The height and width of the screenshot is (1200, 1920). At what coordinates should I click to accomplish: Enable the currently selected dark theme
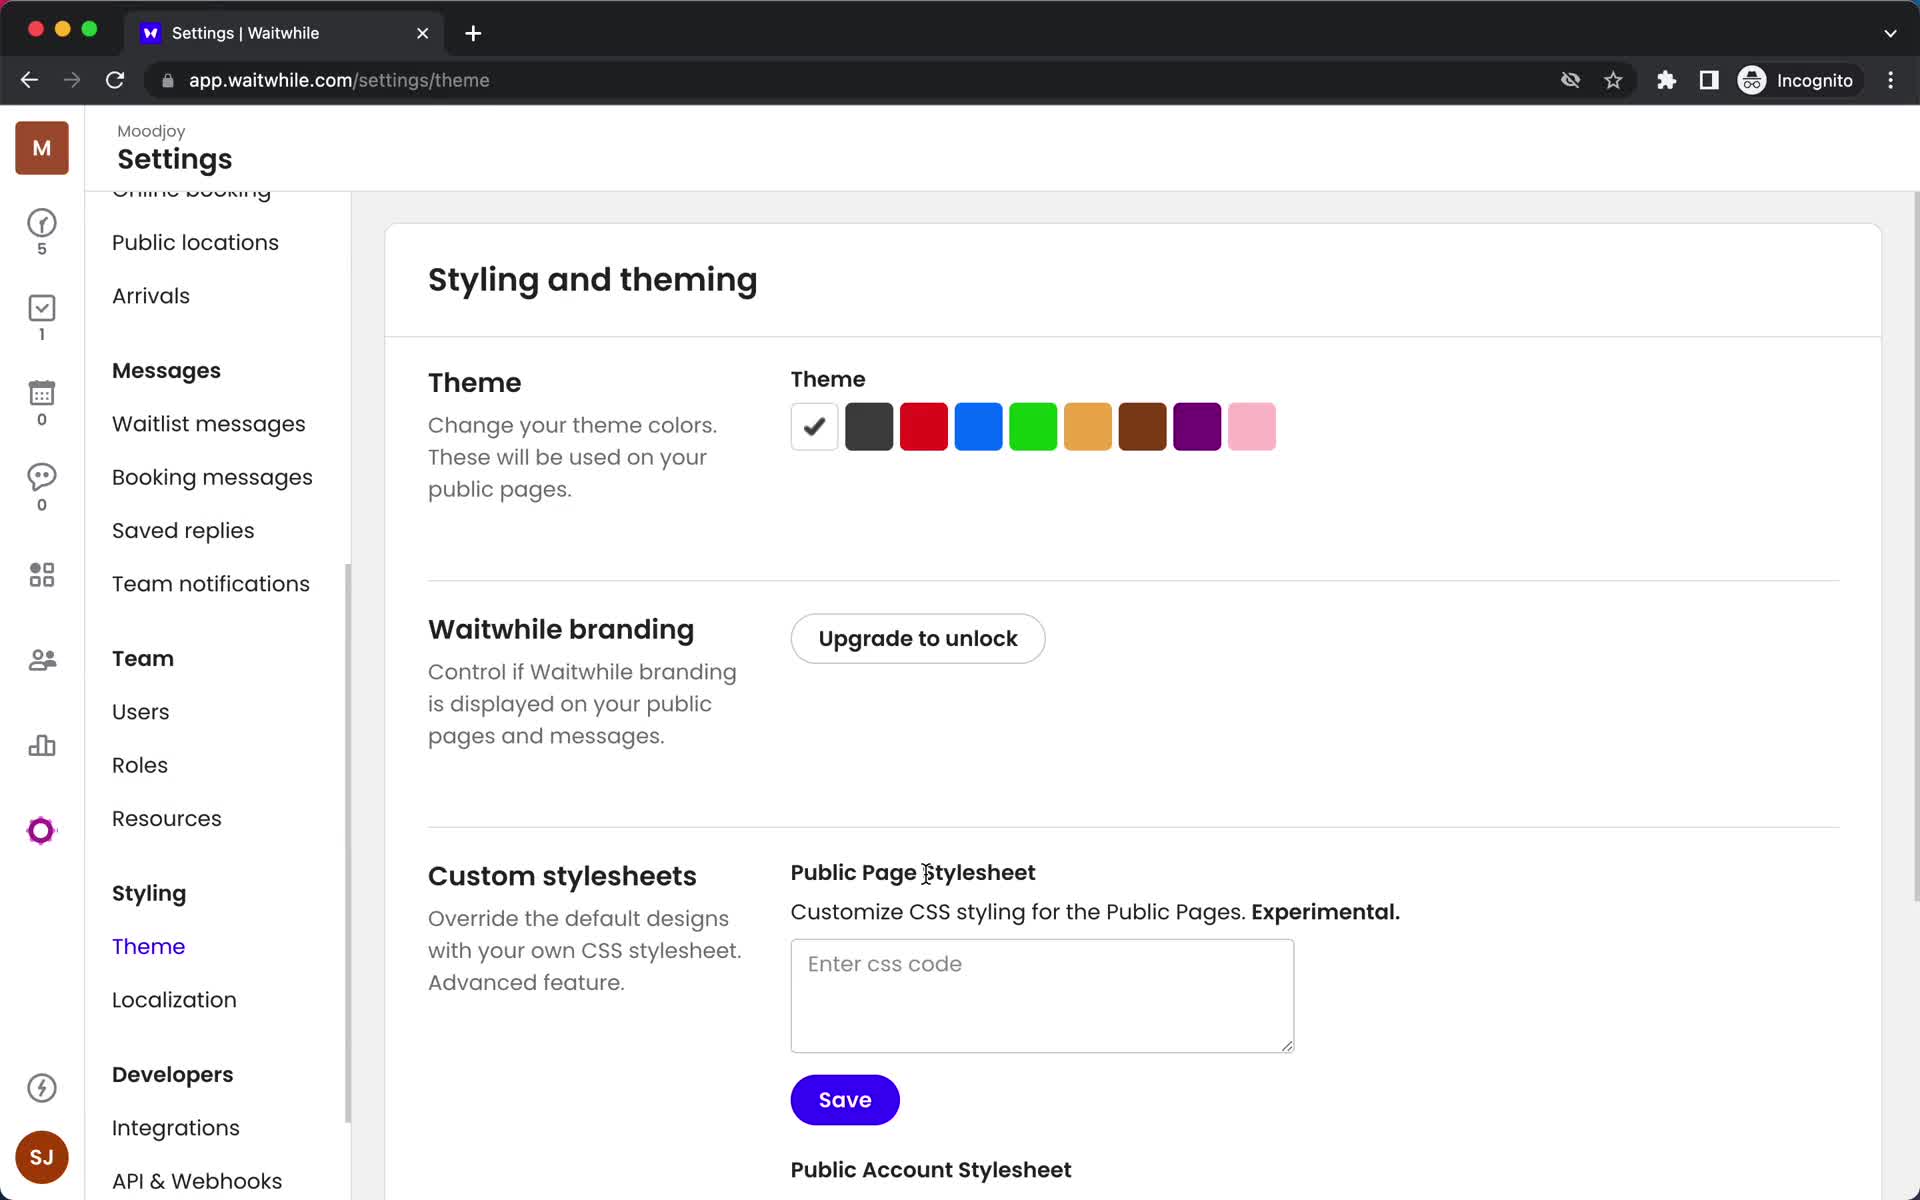coord(868,426)
